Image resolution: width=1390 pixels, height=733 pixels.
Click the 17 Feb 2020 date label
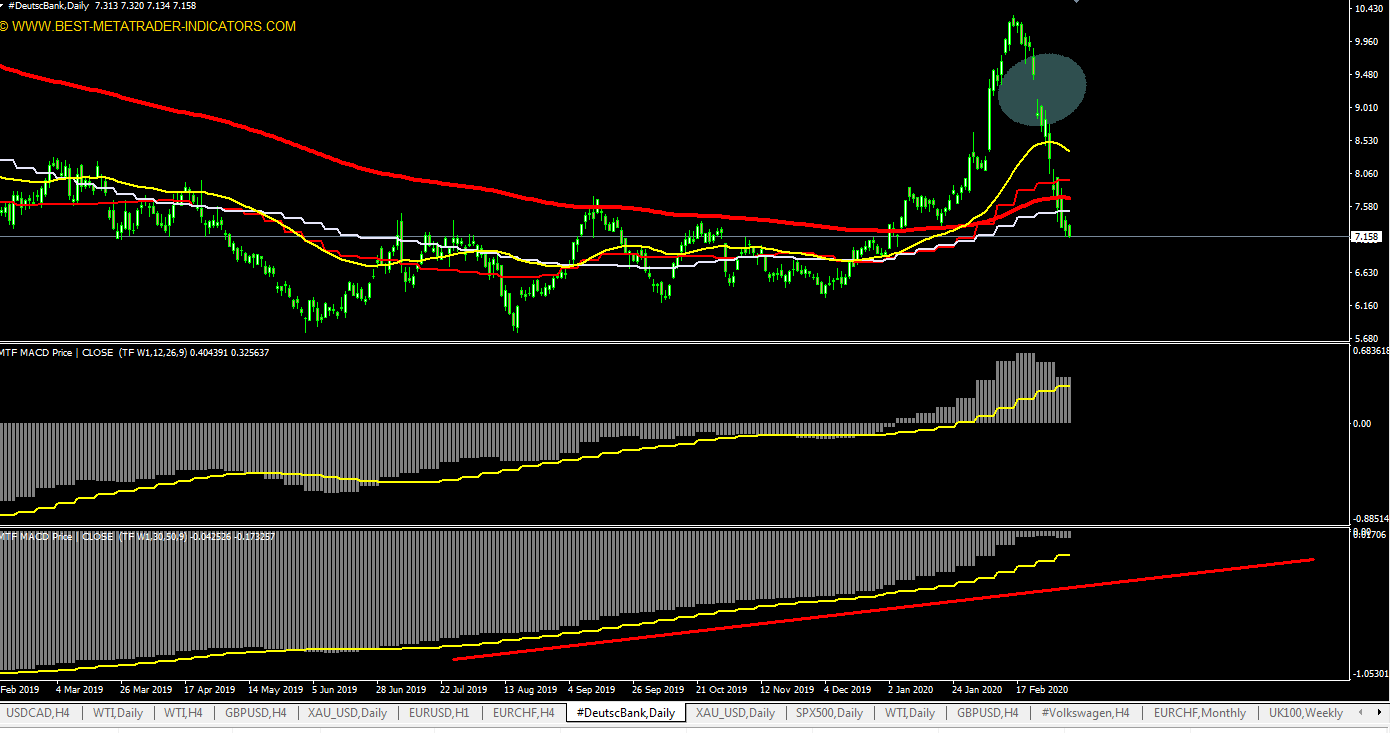click(x=1042, y=690)
